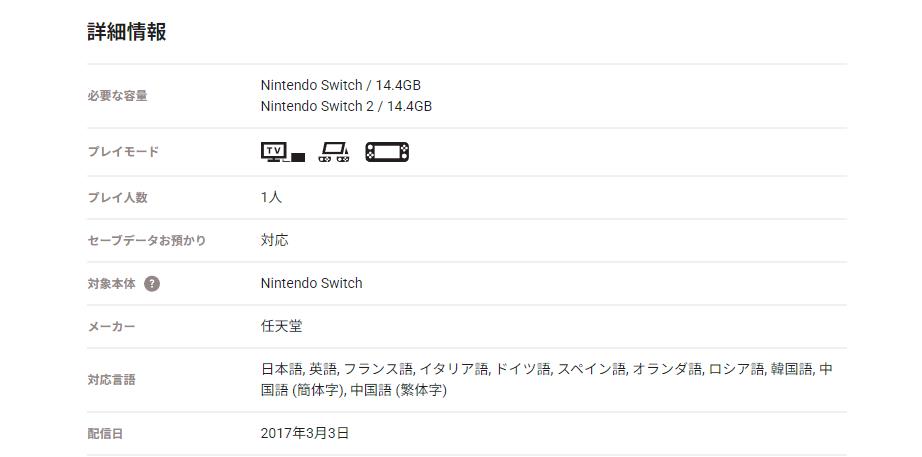Click the TV mode play icon
The width and height of the screenshot is (922, 457).
(x=282, y=152)
